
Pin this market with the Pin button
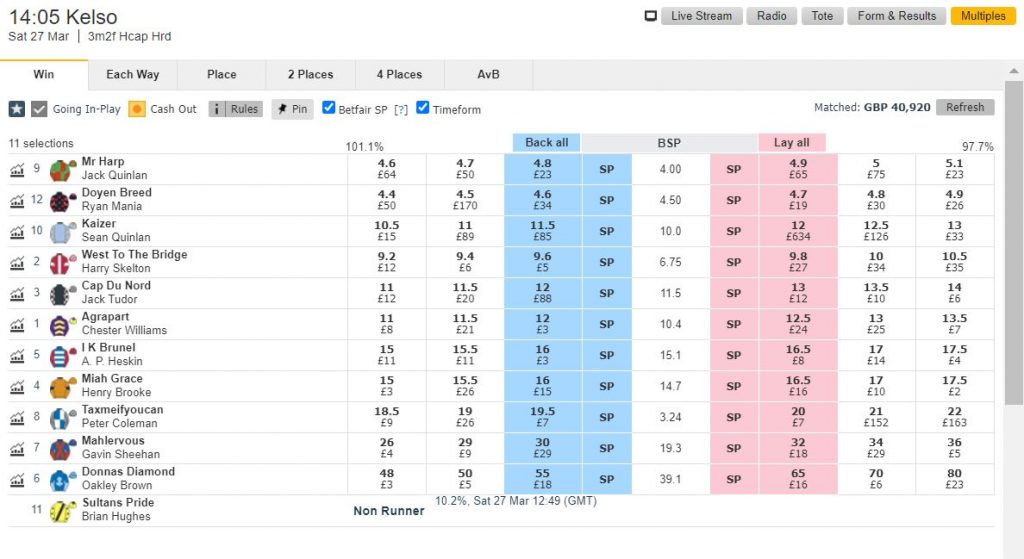point(293,109)
